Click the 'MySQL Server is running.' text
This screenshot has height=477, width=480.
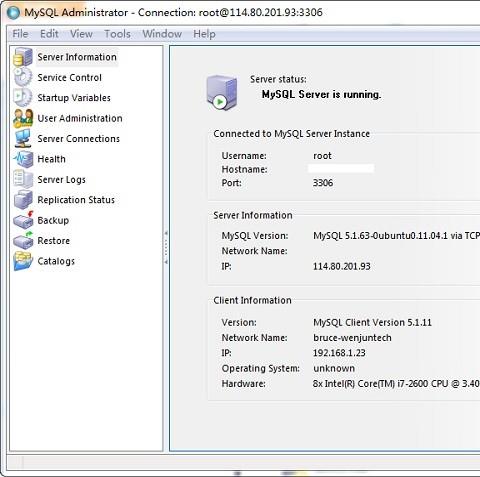click(321, 95)
